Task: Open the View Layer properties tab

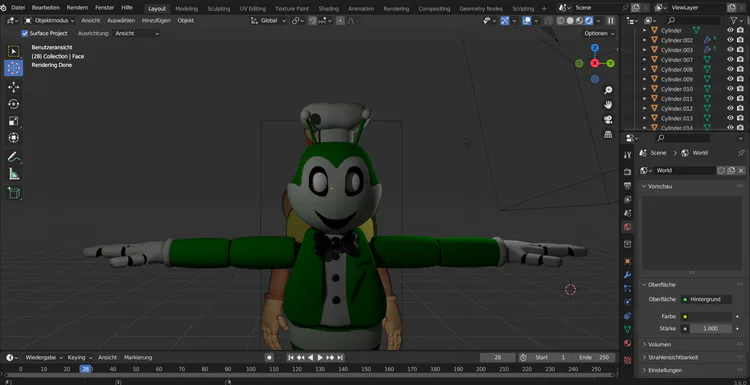Action: (x=628, y=199)
